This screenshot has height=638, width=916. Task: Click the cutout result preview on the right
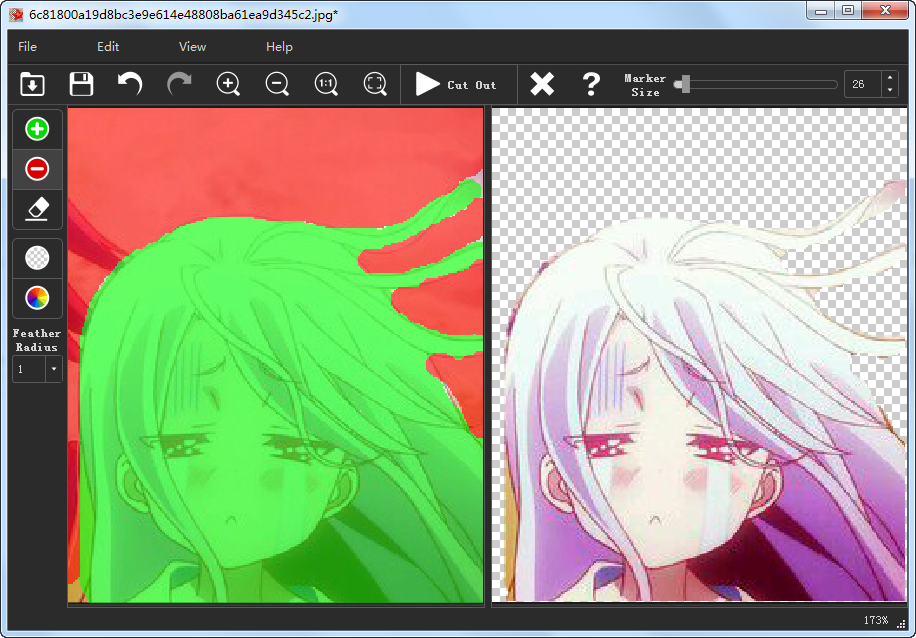point(699,355)
